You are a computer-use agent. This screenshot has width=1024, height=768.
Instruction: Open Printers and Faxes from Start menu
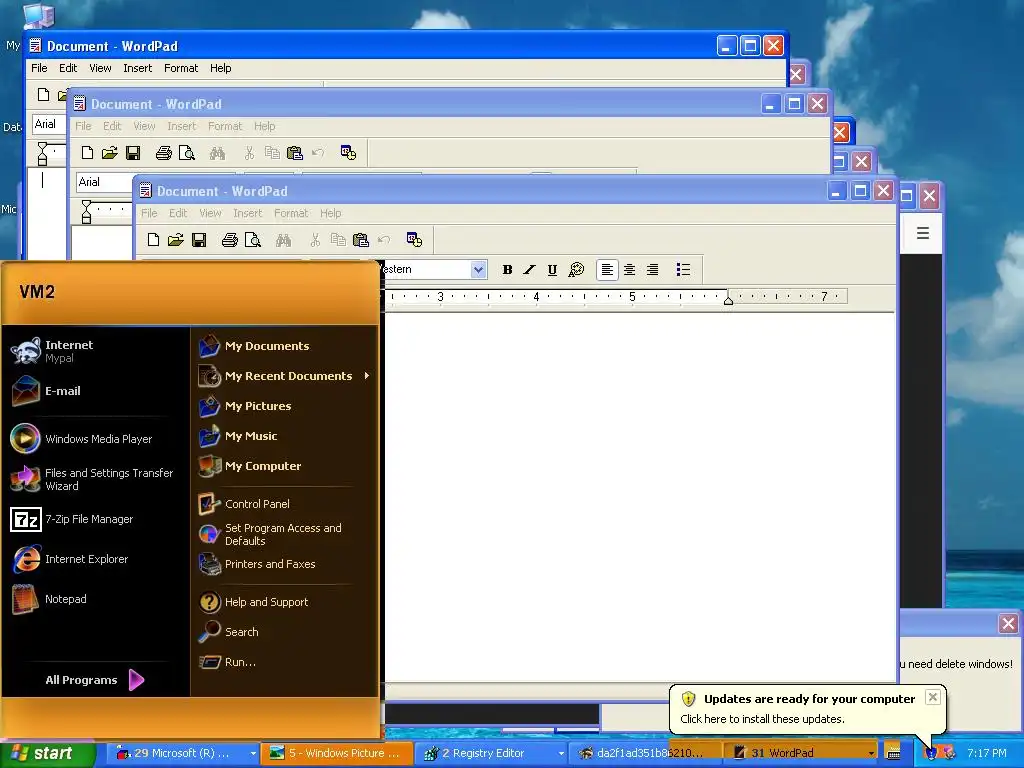pos(285,564)
